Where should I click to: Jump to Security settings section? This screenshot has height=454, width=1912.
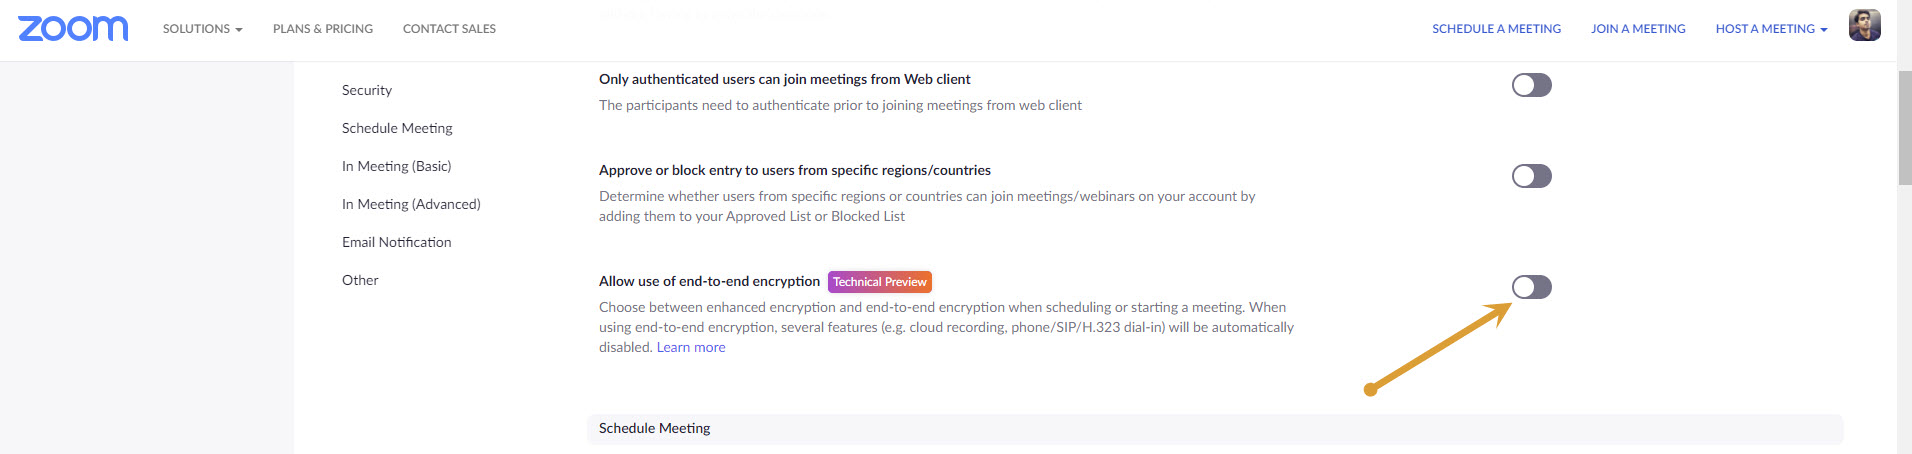click(367, 90)
